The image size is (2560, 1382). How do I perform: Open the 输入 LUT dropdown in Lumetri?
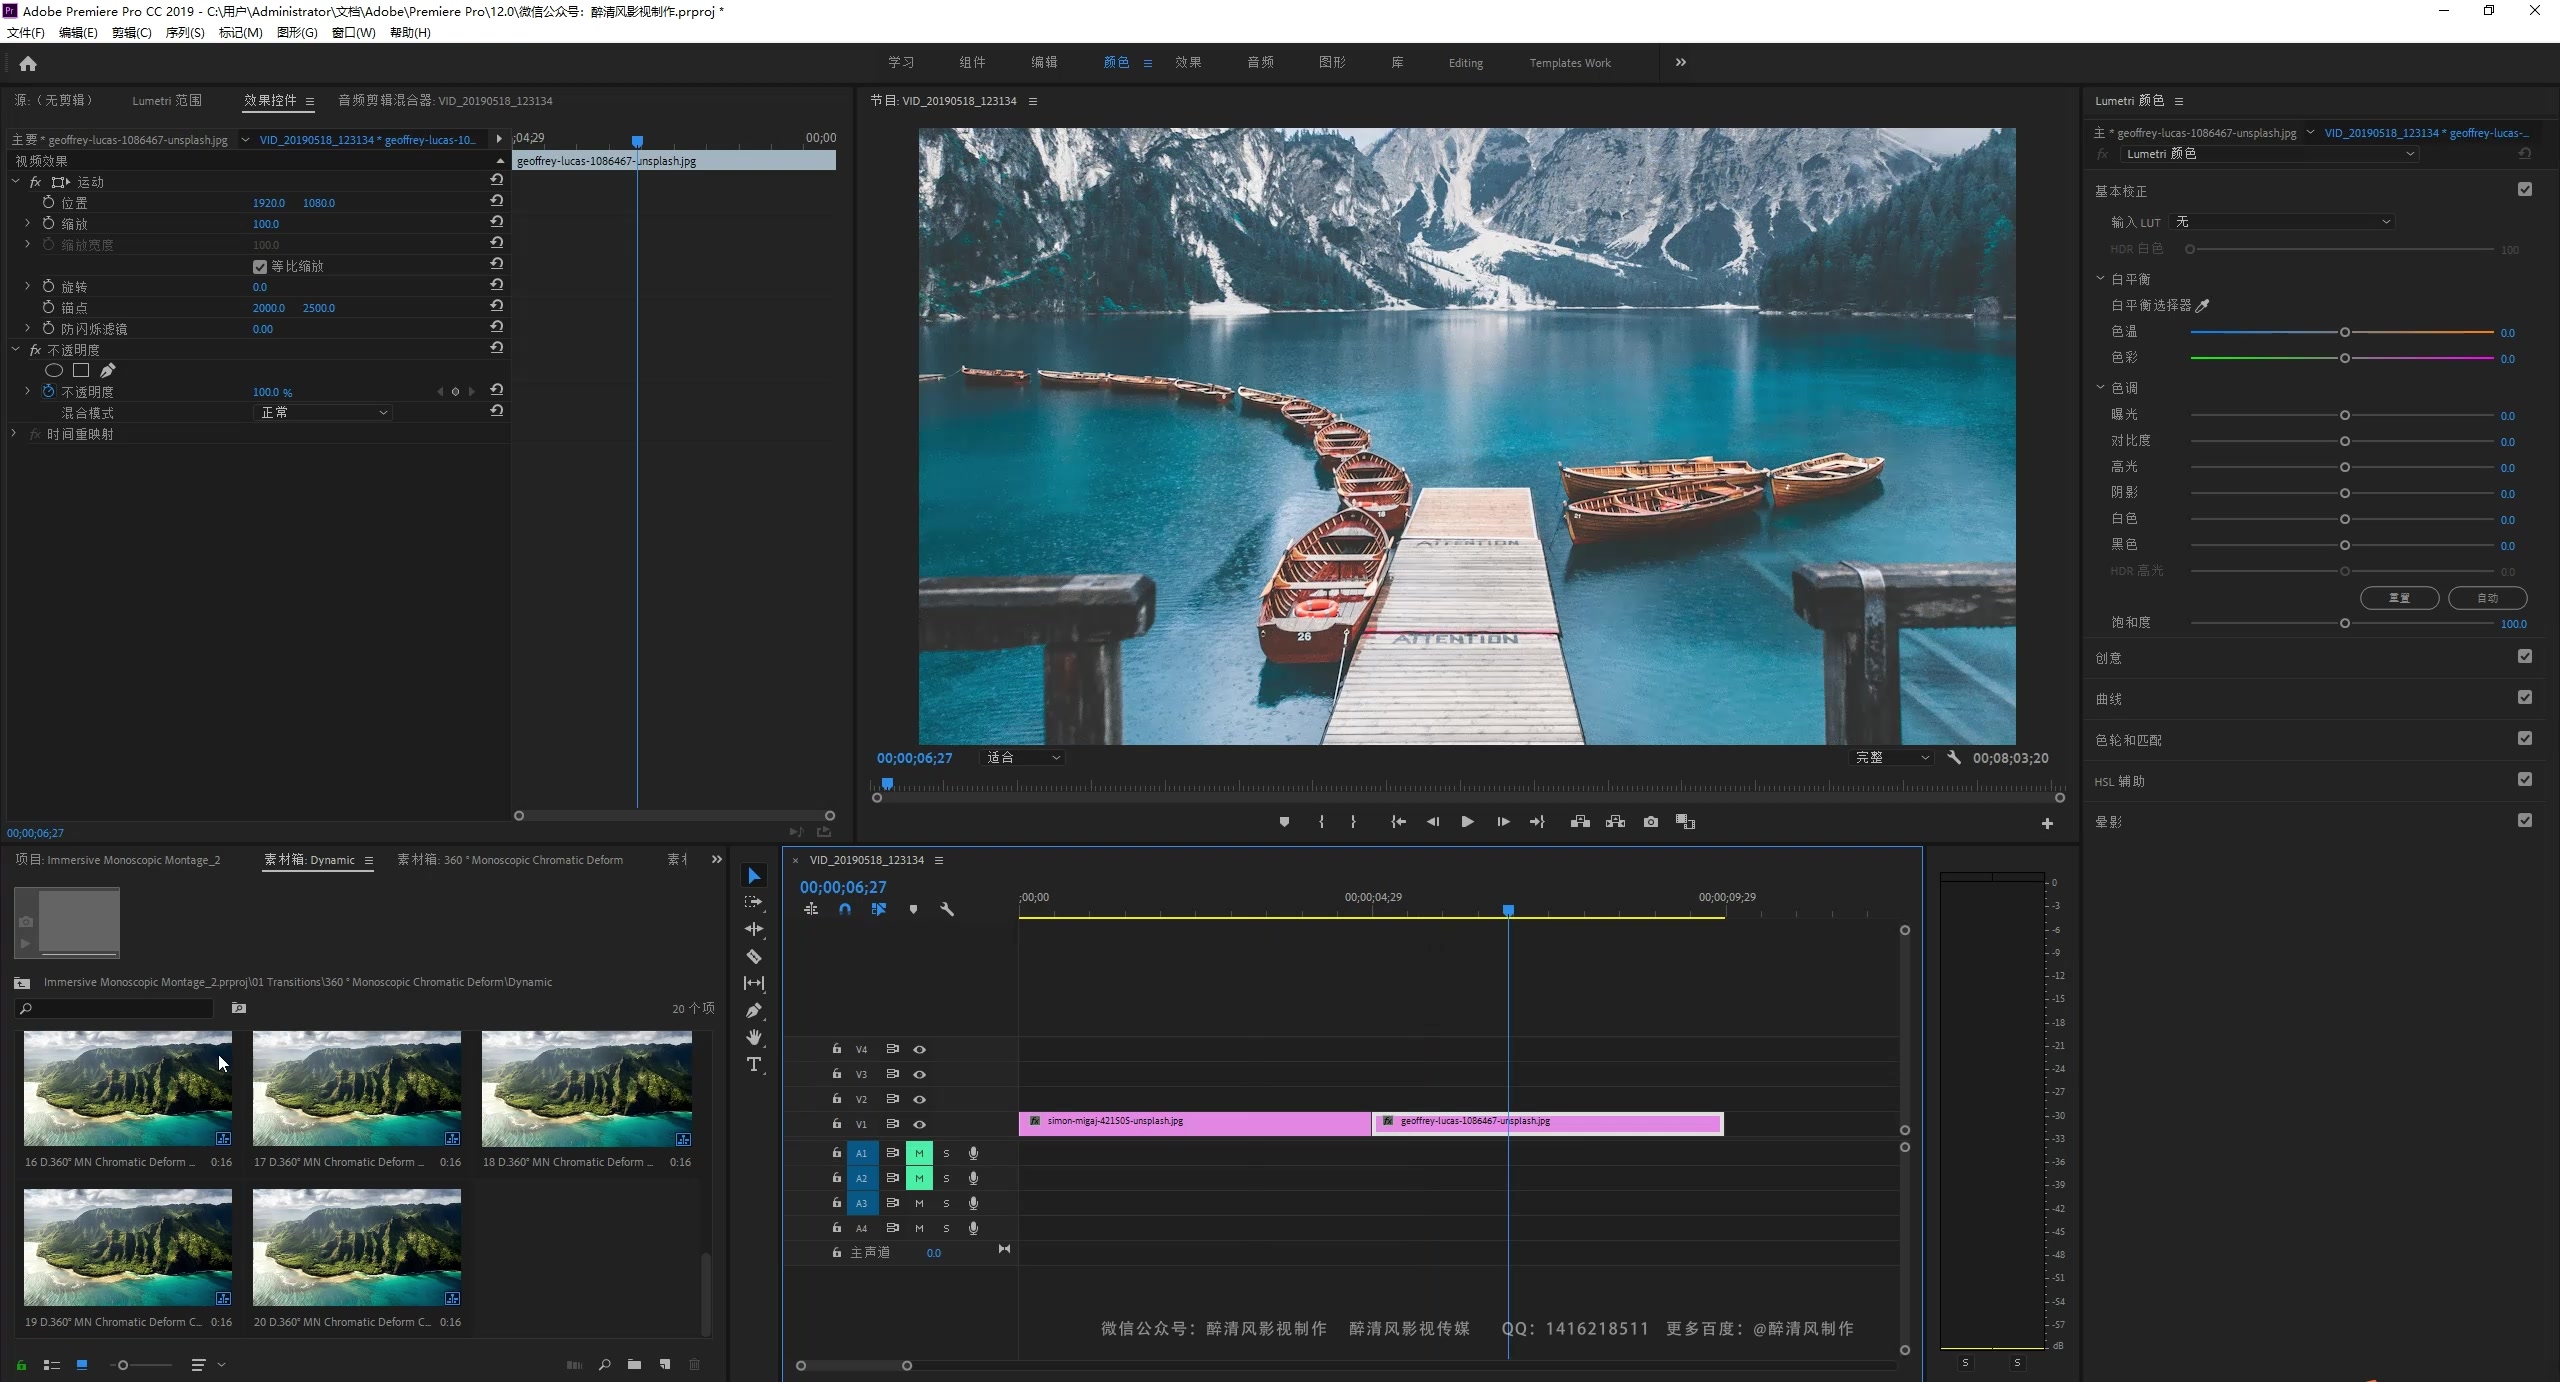tap(2284, 222)
